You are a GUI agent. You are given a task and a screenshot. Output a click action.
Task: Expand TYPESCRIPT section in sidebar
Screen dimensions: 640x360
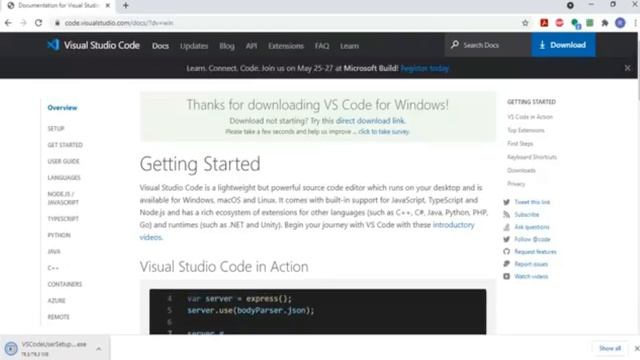(63, 219)
